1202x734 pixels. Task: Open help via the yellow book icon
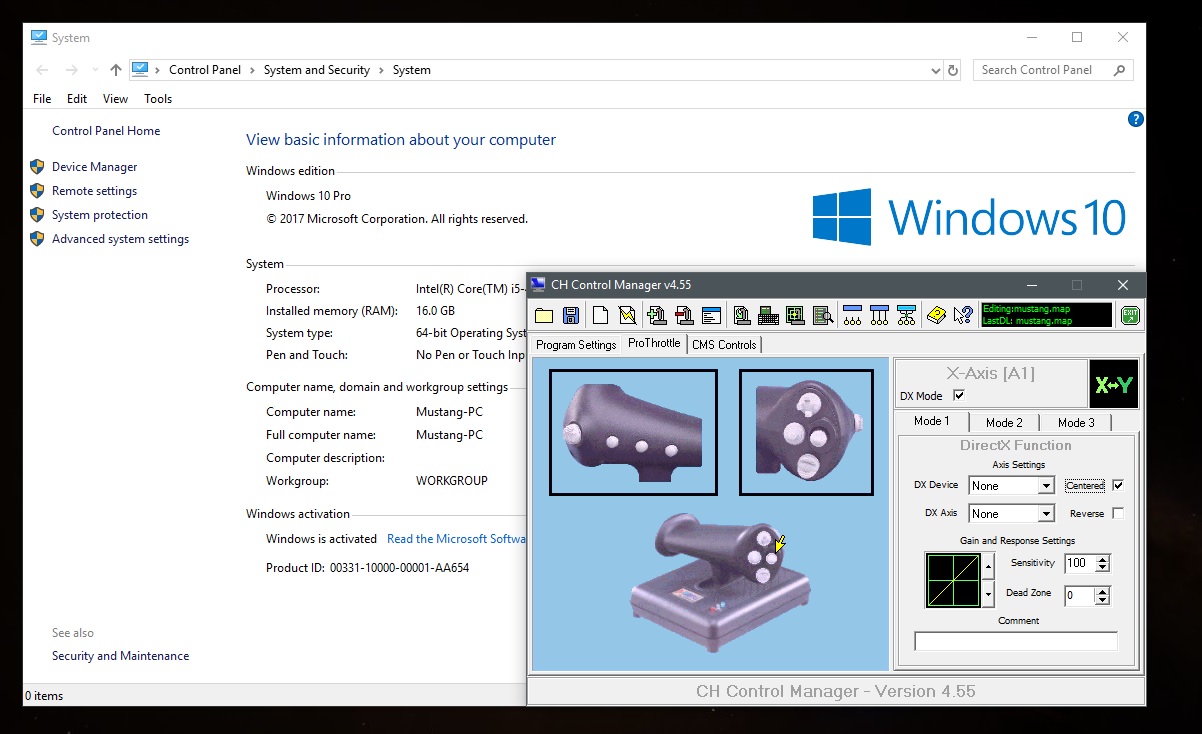point(936,316)
